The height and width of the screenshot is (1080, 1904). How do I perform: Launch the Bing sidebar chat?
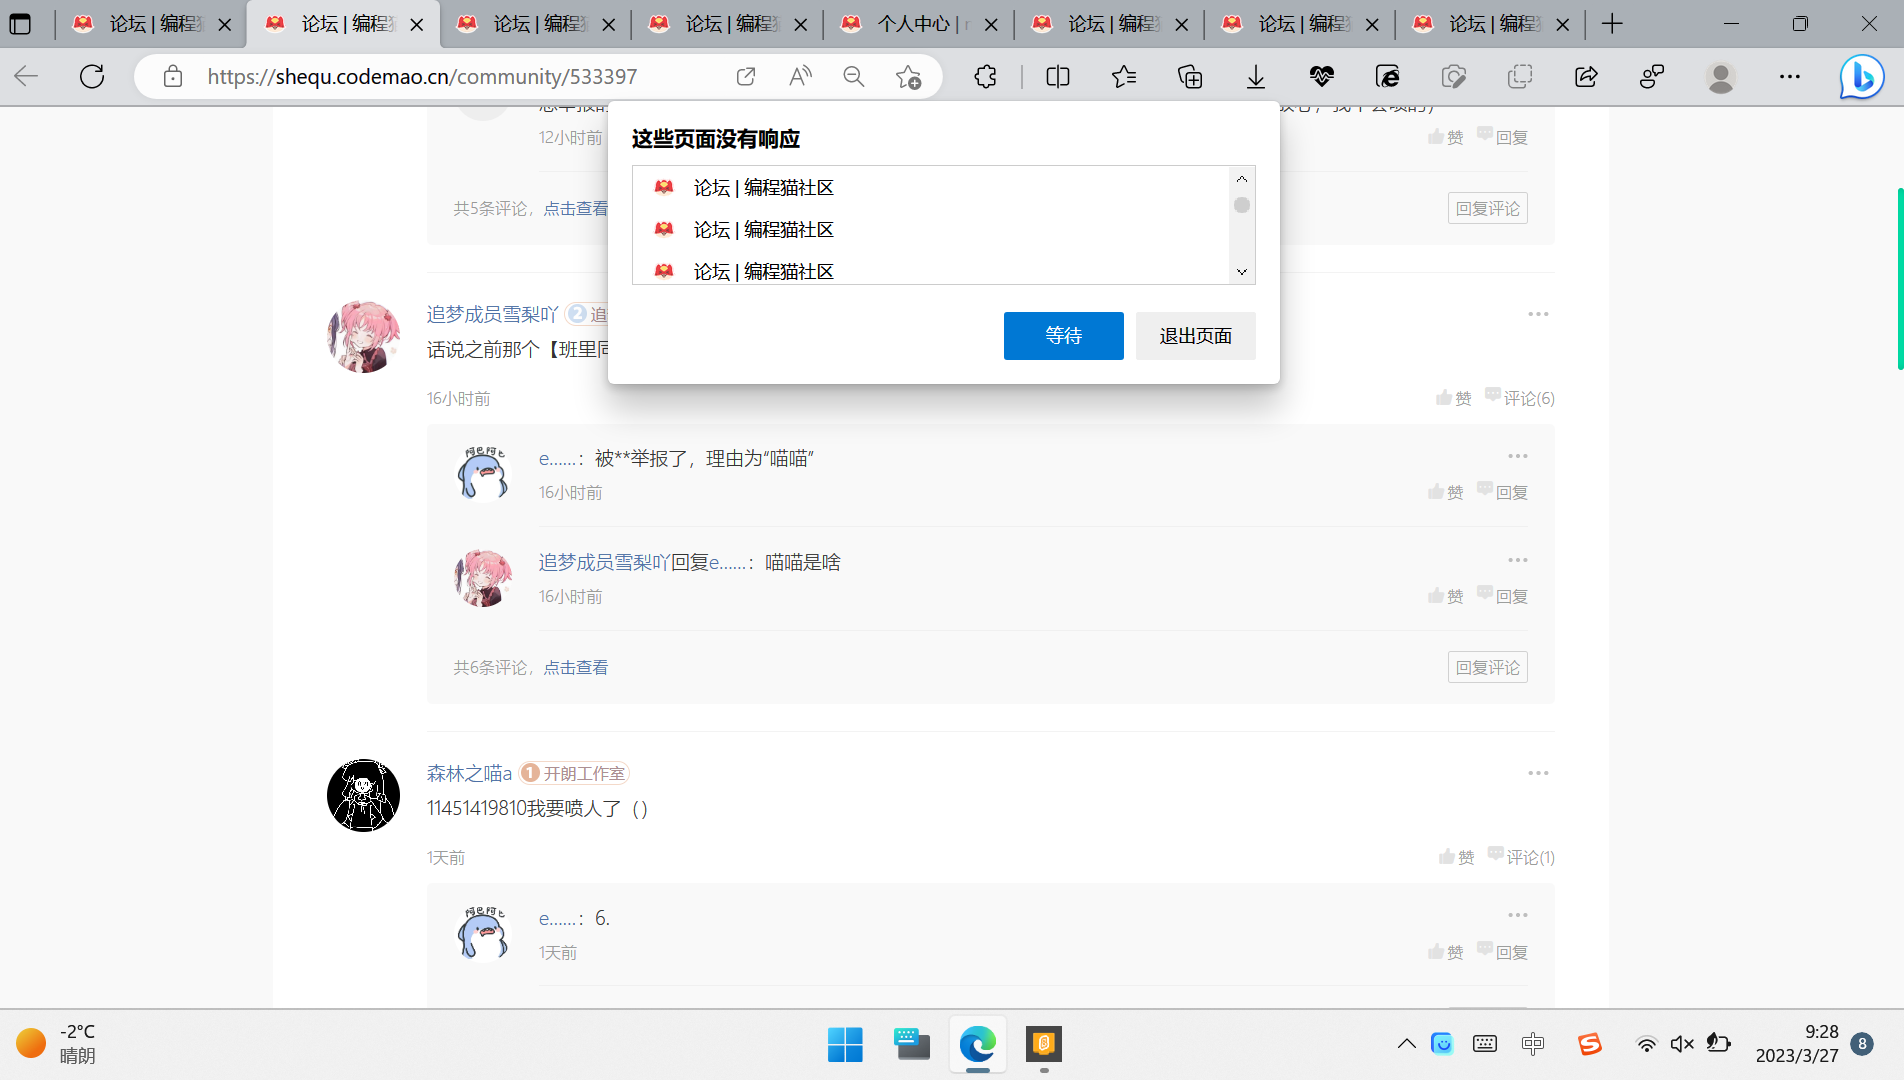1862,77
